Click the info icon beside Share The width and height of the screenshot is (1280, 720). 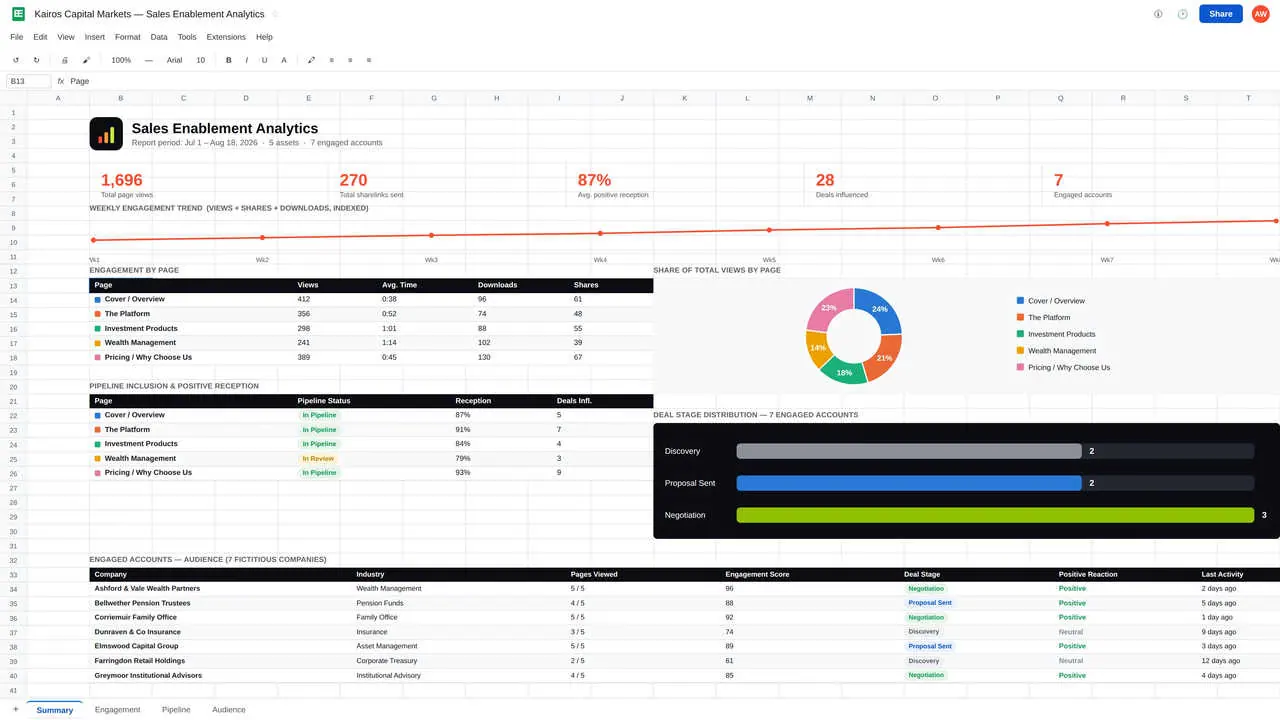[1158, 14]
